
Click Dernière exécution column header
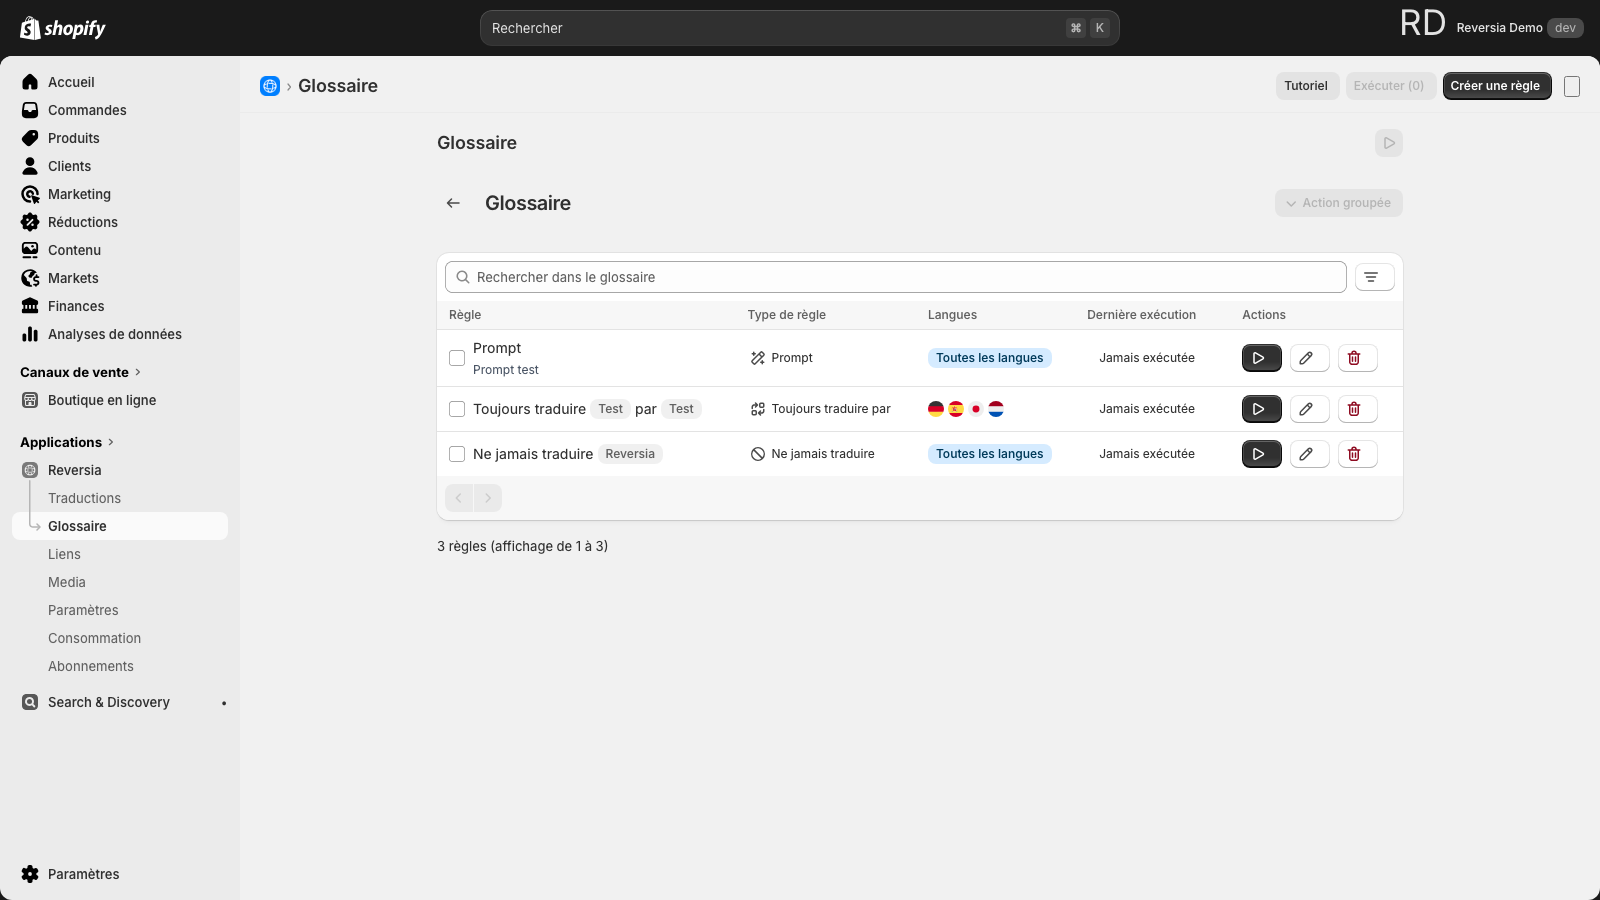pyautogui.click(x=1141, y=315)
